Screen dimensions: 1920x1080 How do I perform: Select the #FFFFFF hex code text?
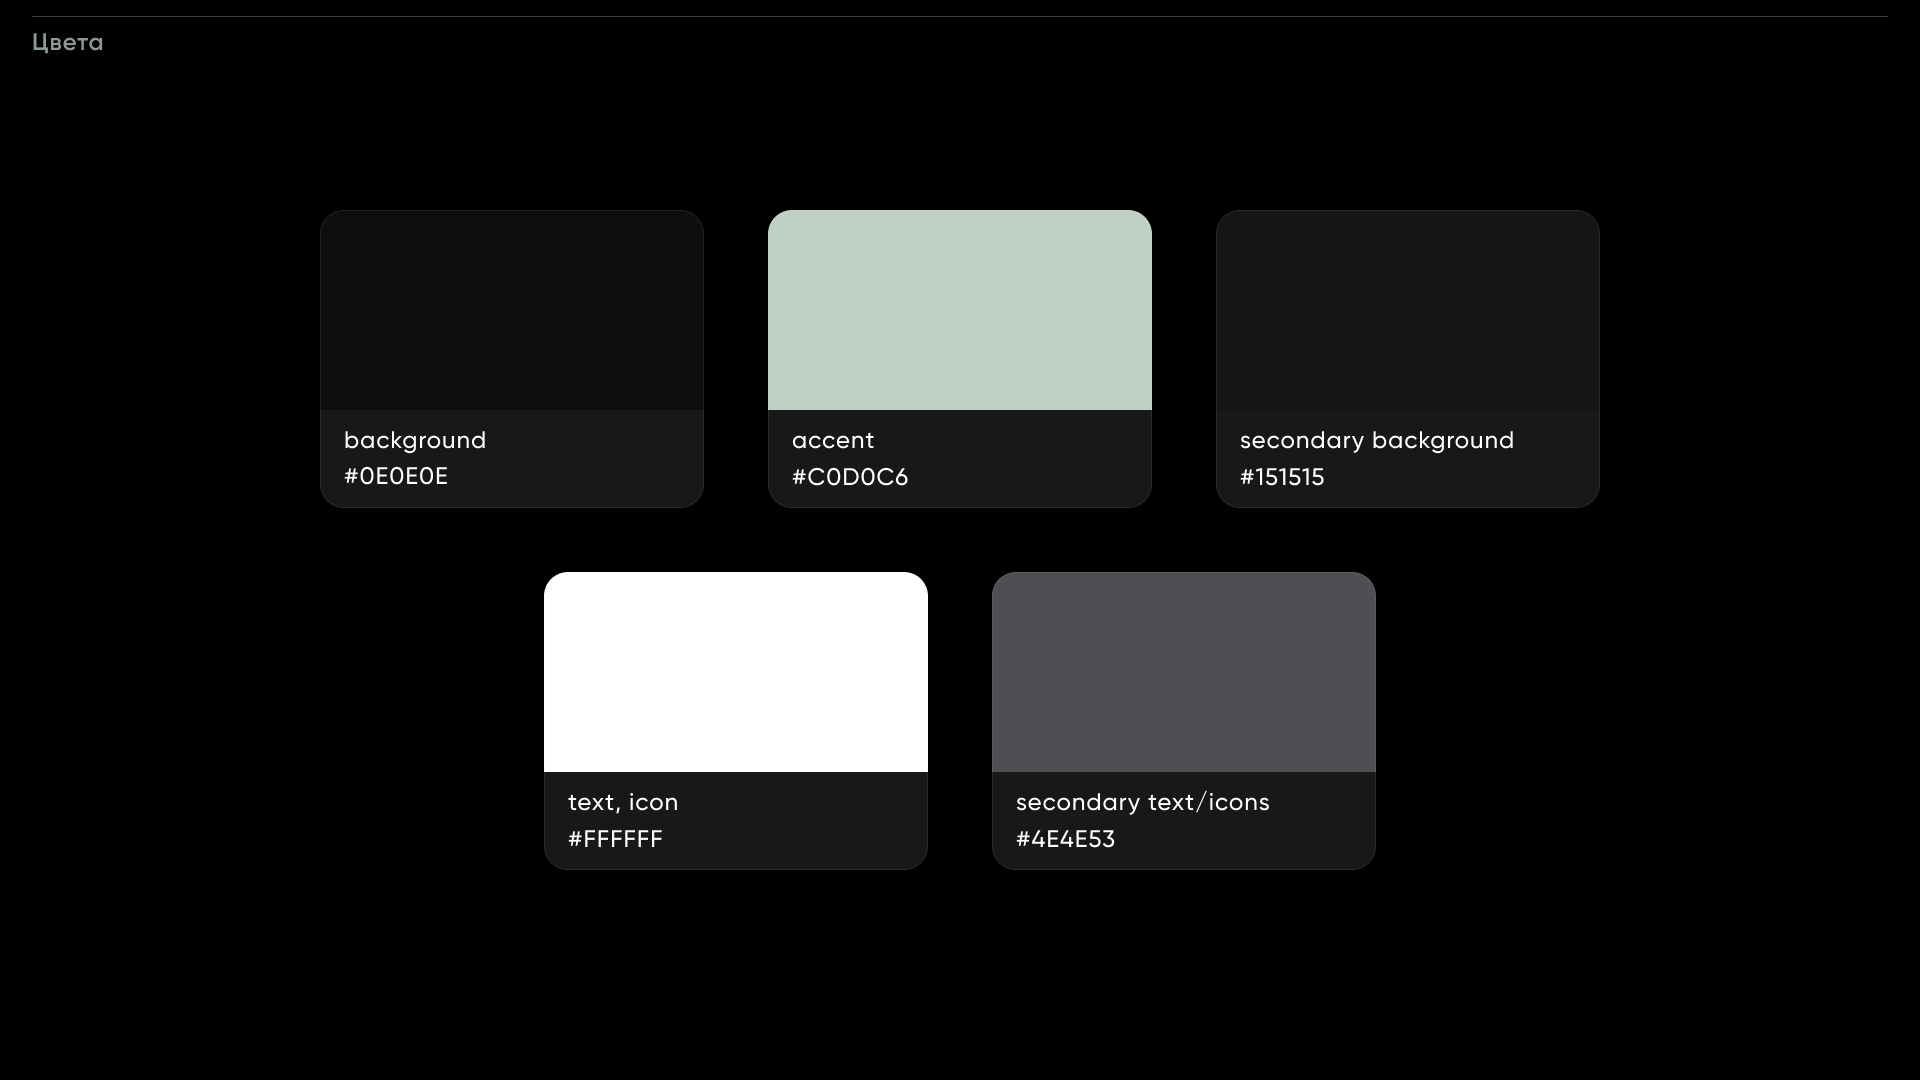pyautogui.click(x=615, y=839)
